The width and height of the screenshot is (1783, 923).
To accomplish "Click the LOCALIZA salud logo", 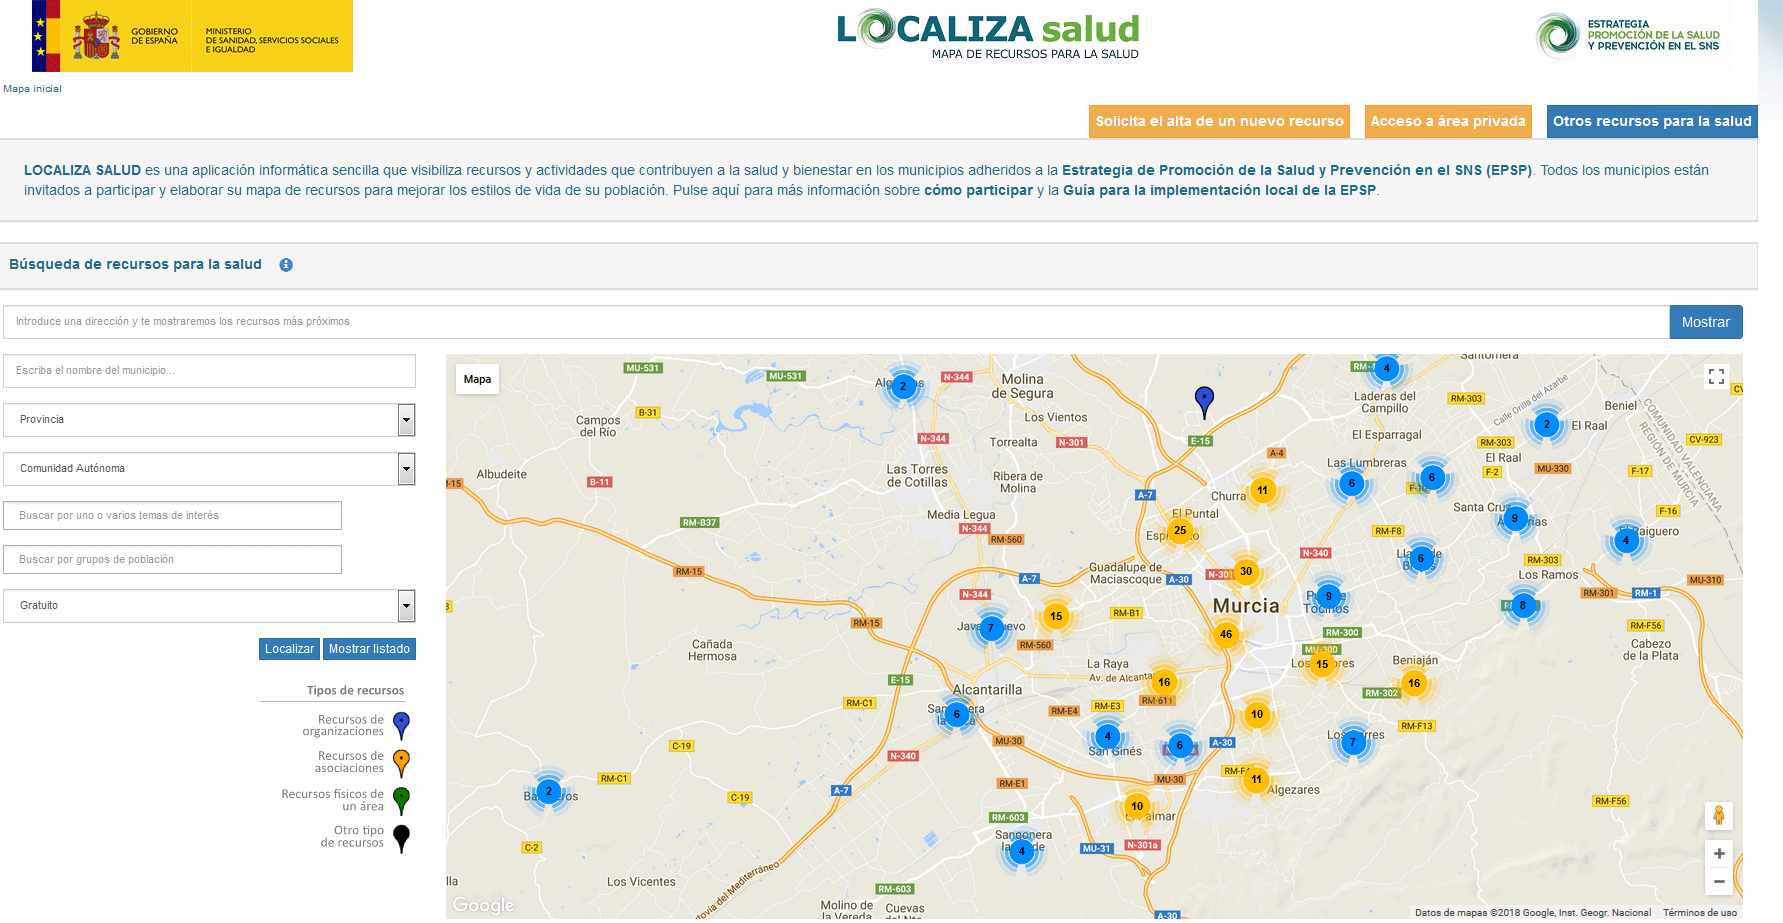I will pyautogui.click(x=988, y=35).
